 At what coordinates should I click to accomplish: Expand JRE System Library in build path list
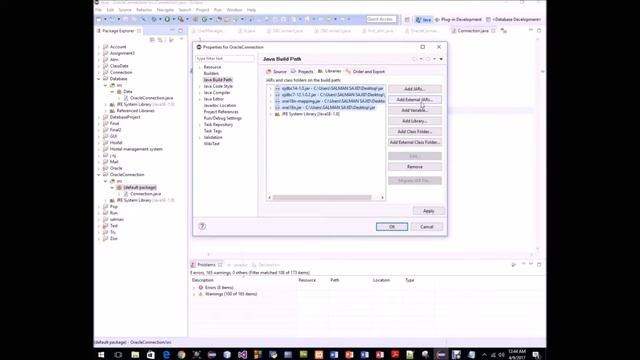270,114
